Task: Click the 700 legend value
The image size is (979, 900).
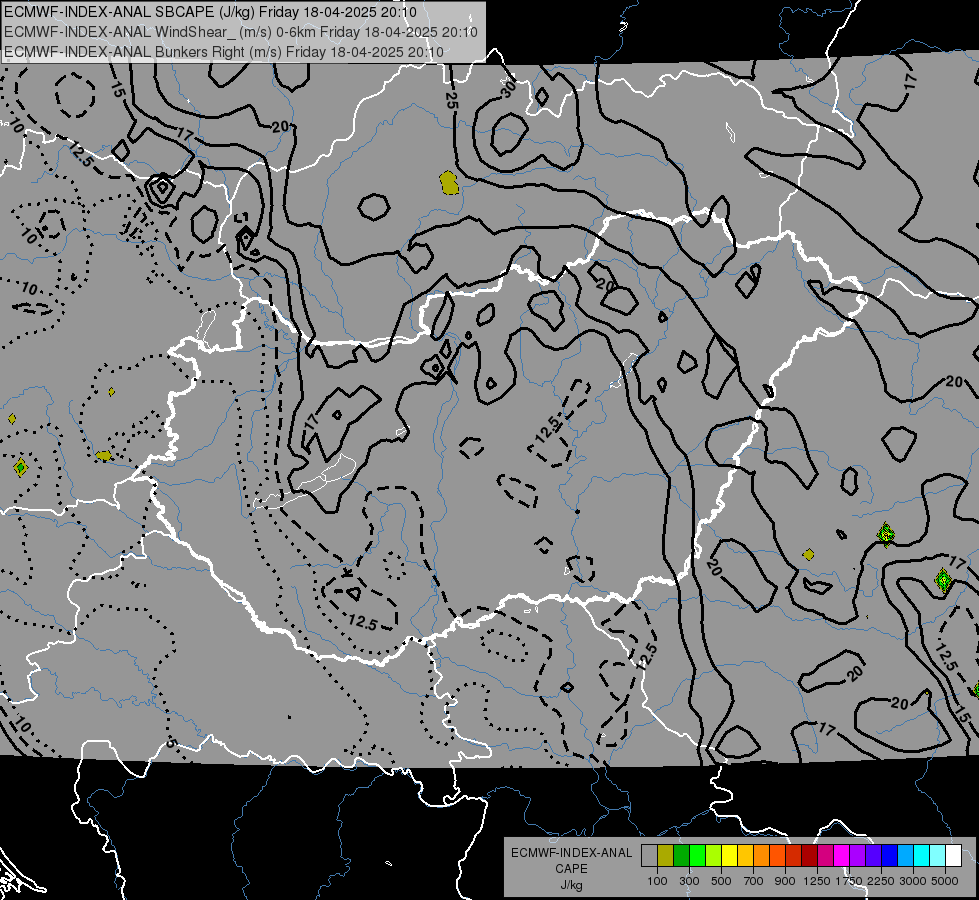Action: tap(754, 881)
